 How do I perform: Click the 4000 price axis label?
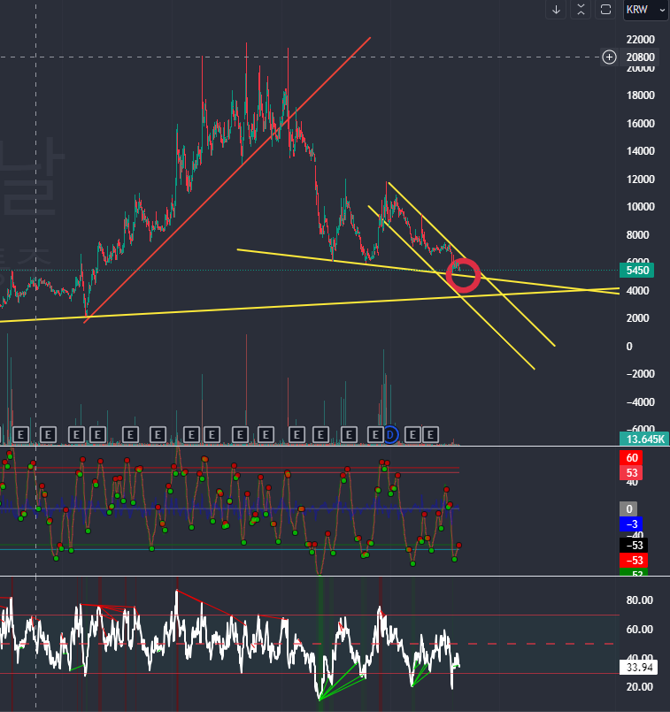[x=638, y=291]
